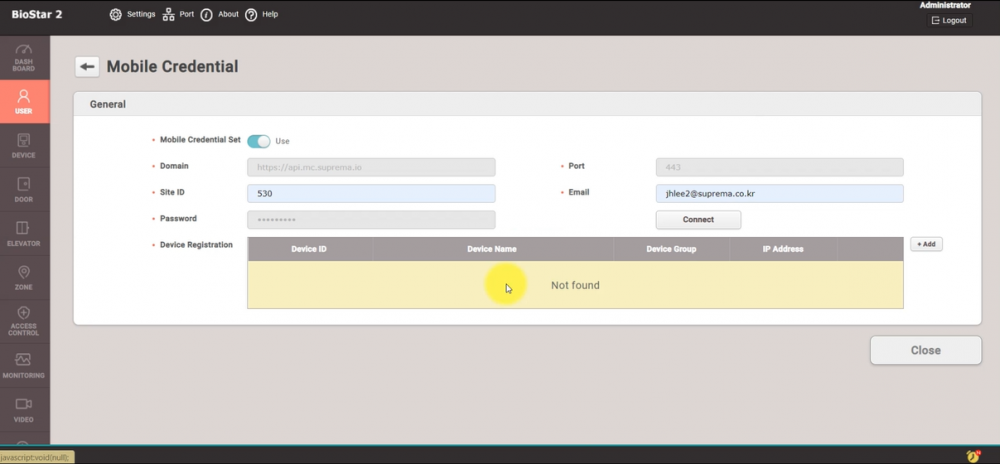Click the back arrow beside Mobile Credential

pos(87,67)
